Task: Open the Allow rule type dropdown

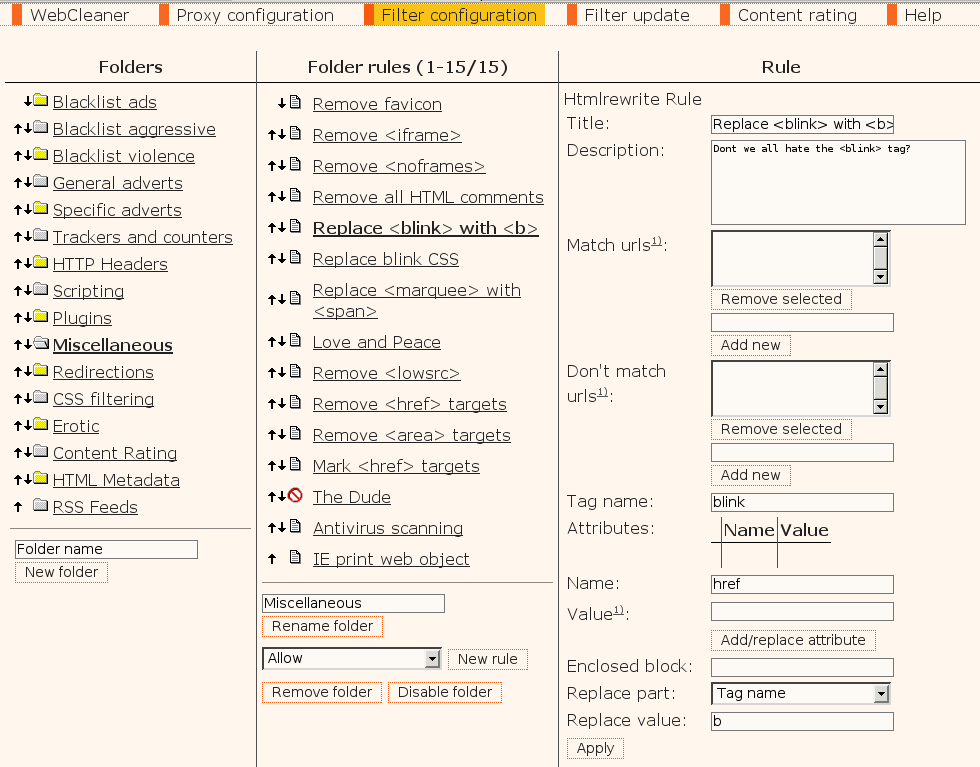Action: point(432,659)
